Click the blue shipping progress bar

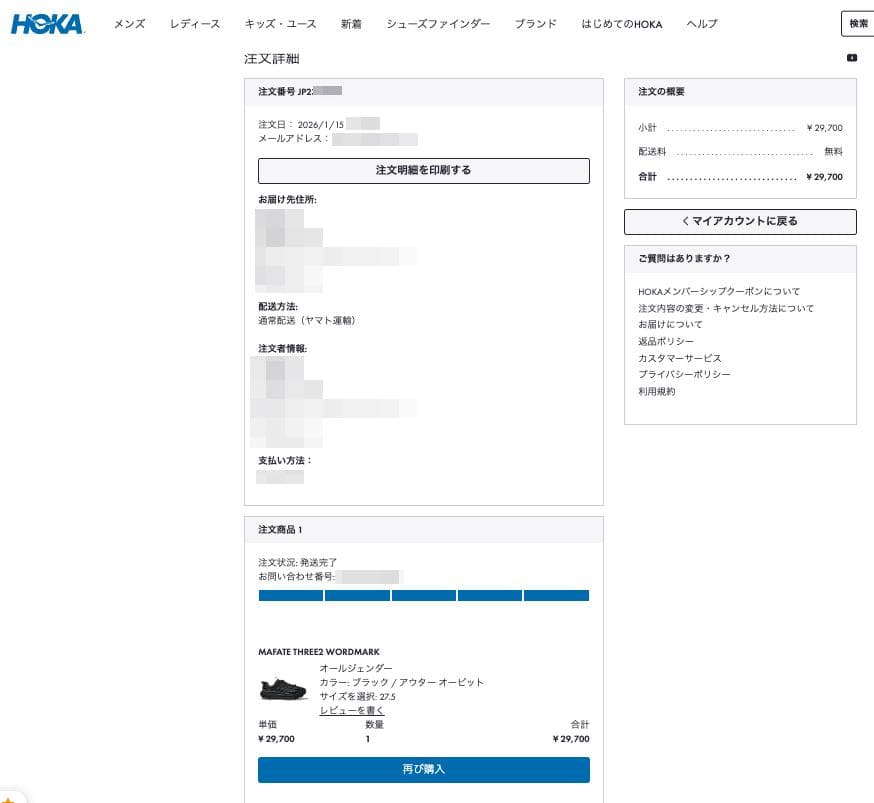[423, 596]
